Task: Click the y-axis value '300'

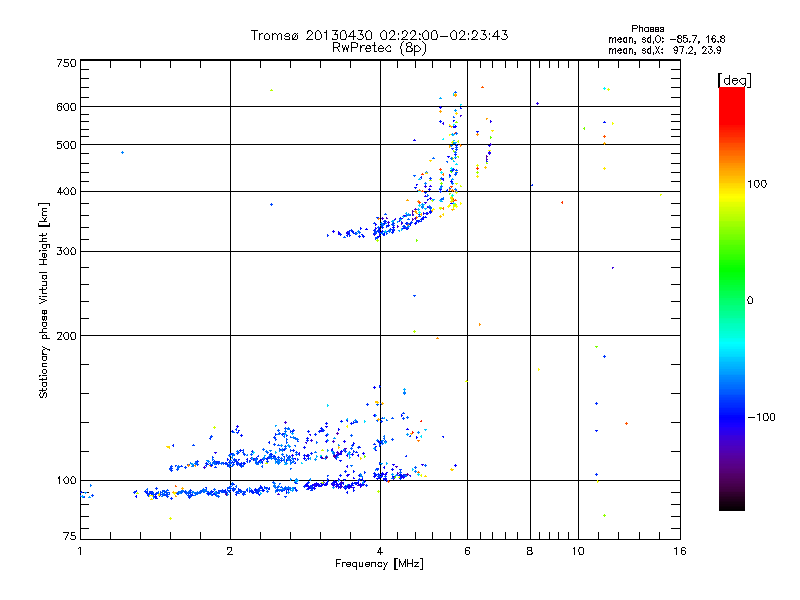Action: (x=66, y=251)
